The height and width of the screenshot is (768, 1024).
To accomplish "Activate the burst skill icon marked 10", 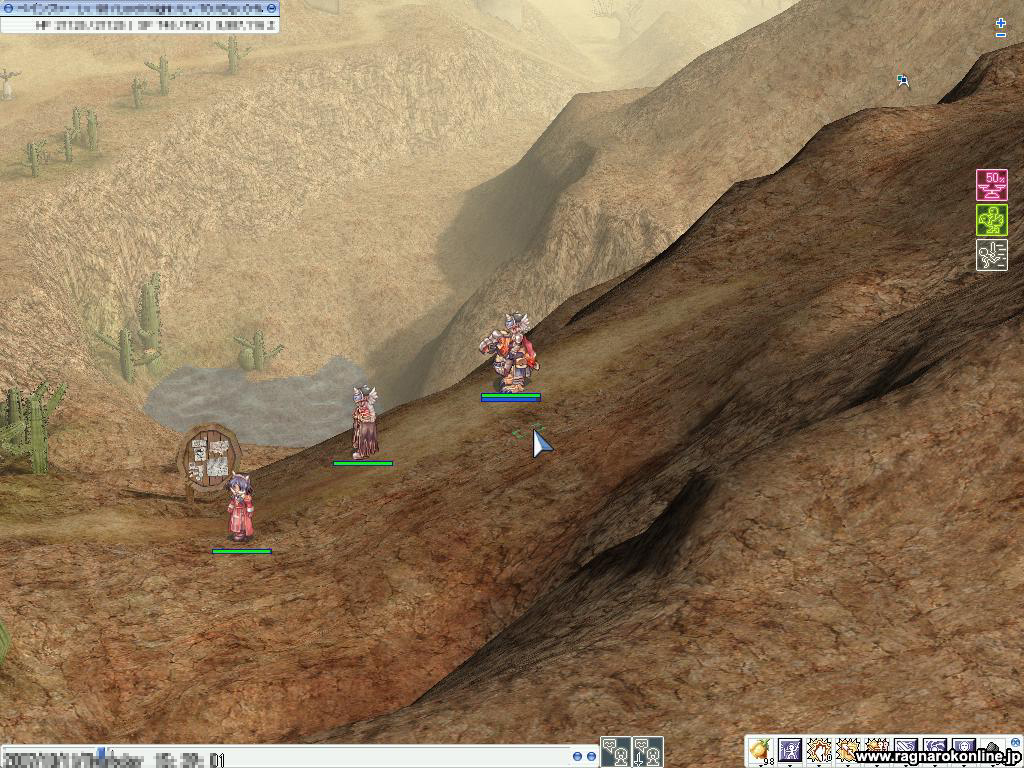I will click(x=820, y=750).
